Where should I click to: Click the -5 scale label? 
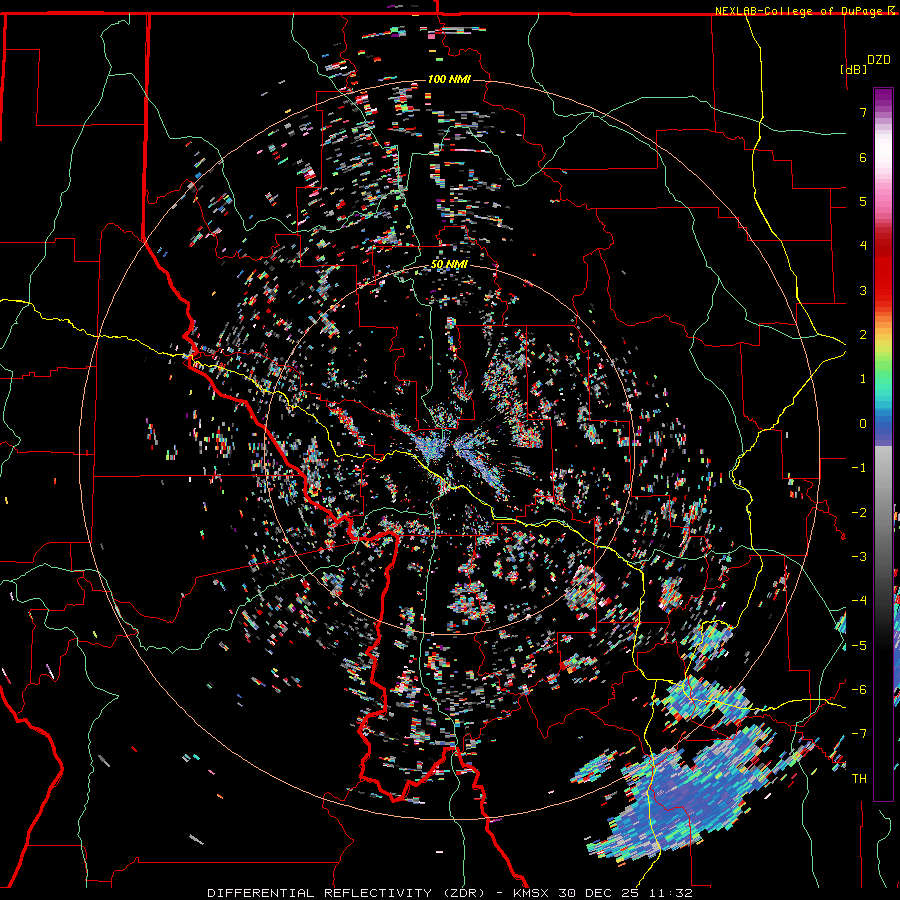click(x=859, y=646)
